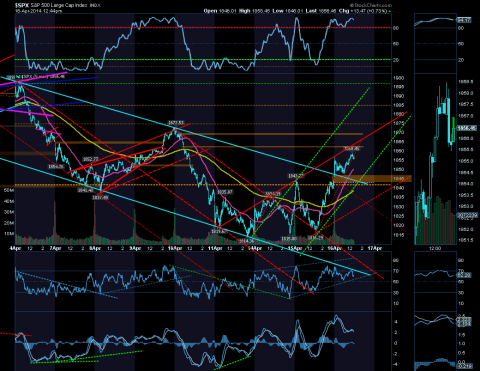Viewport: 480px width, 371px height.
Task: Select the 11Apr date marker
Action: (x=215, y=248)
